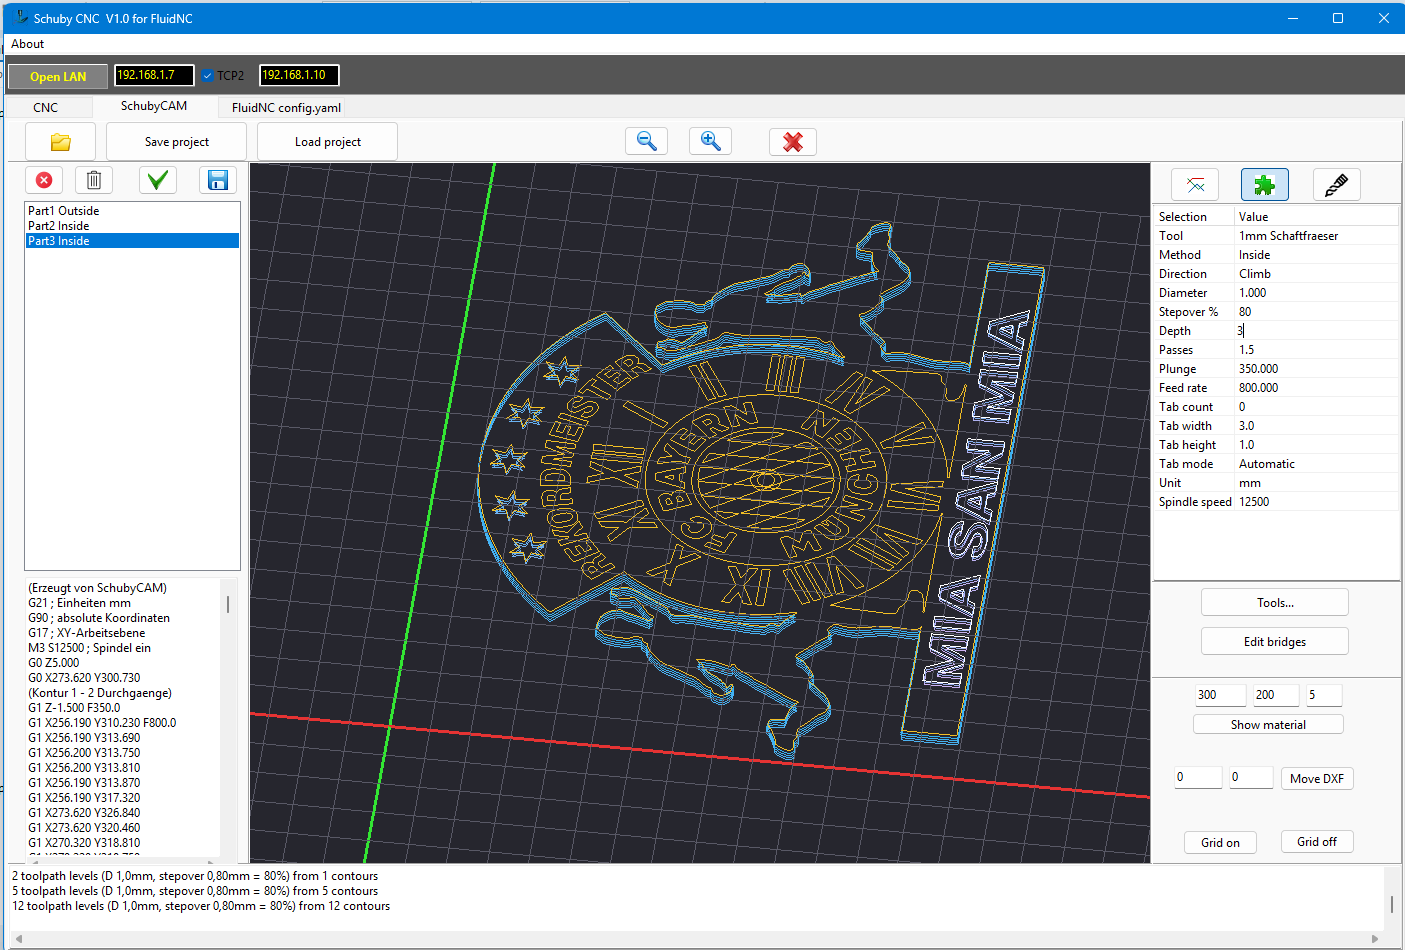Click the Grid on button

pos(1220,842)
